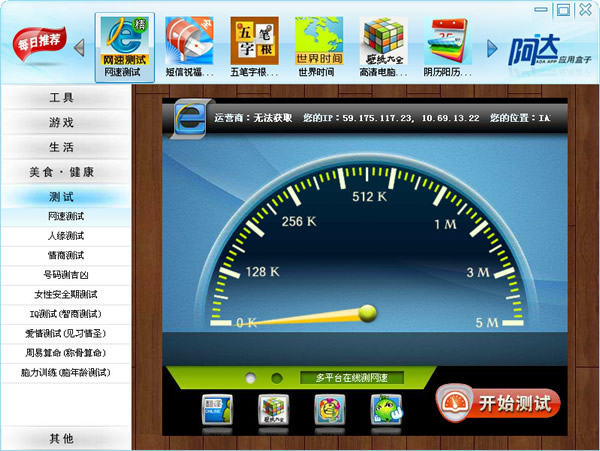Click the green bird icon in the bottom row
This screenshot has width=600, height=451.
386,410
